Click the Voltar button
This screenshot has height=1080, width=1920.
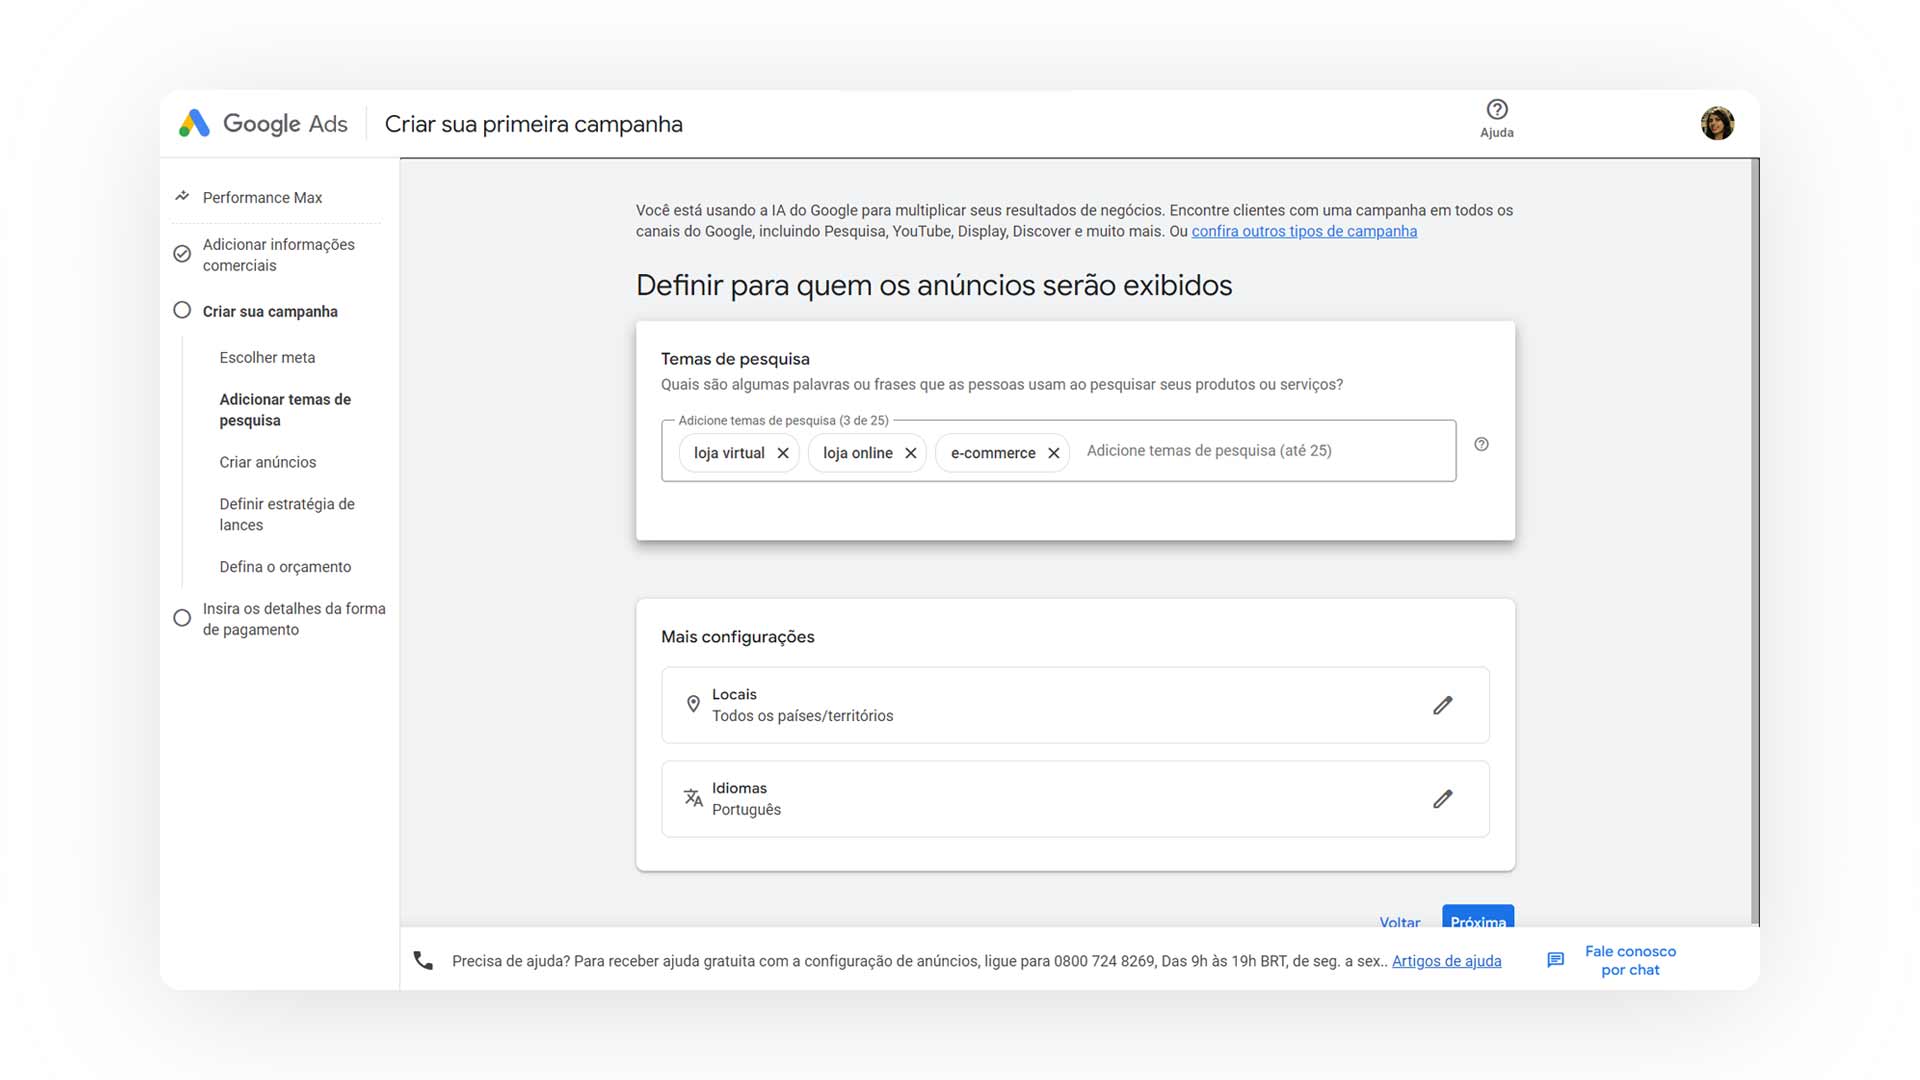pos(1399,921)
